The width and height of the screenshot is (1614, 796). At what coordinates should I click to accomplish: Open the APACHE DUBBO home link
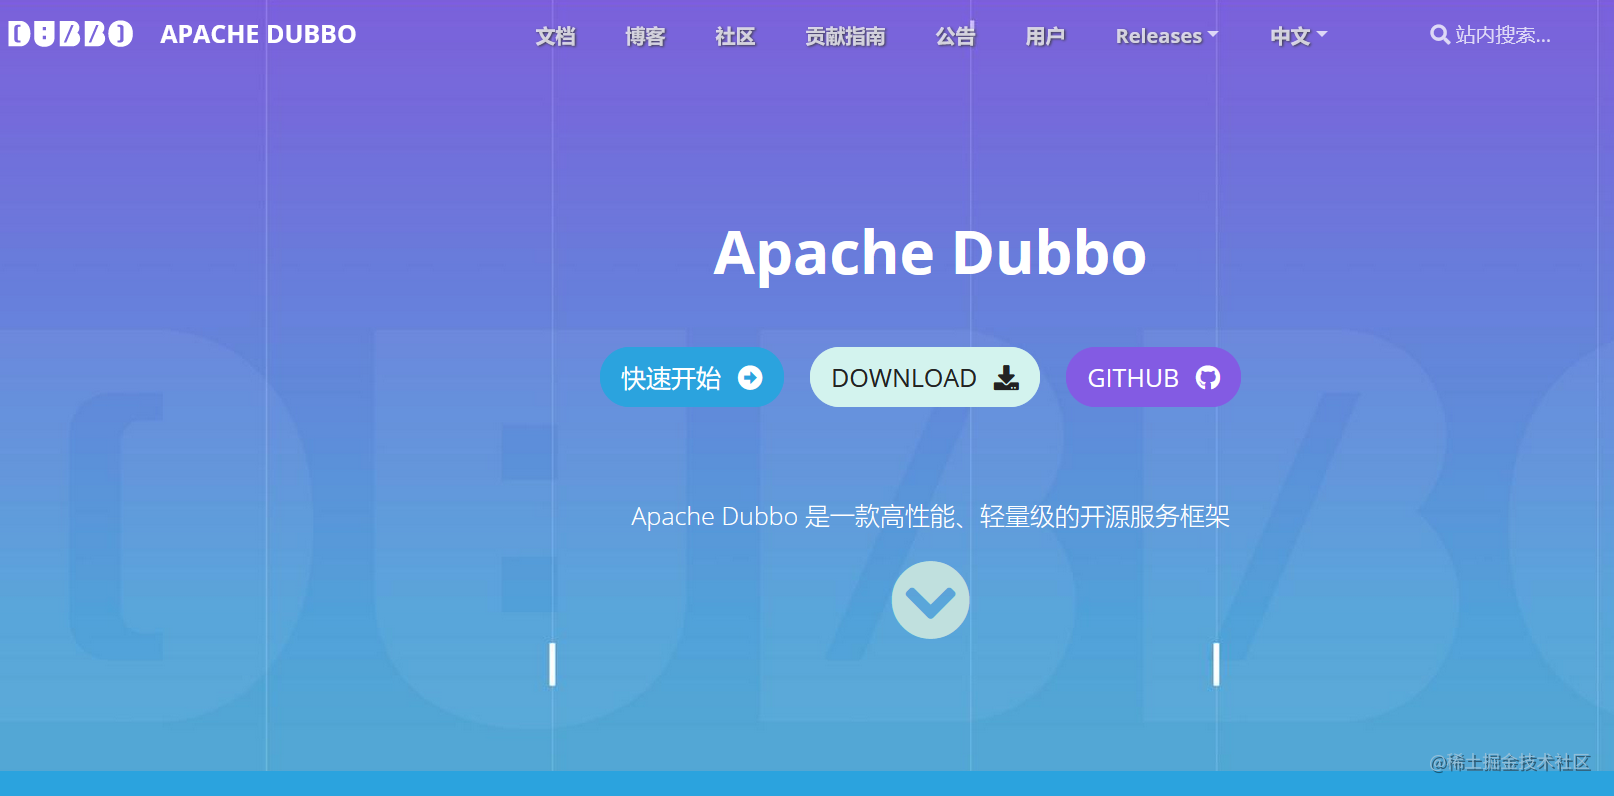(x=258, y=34)
